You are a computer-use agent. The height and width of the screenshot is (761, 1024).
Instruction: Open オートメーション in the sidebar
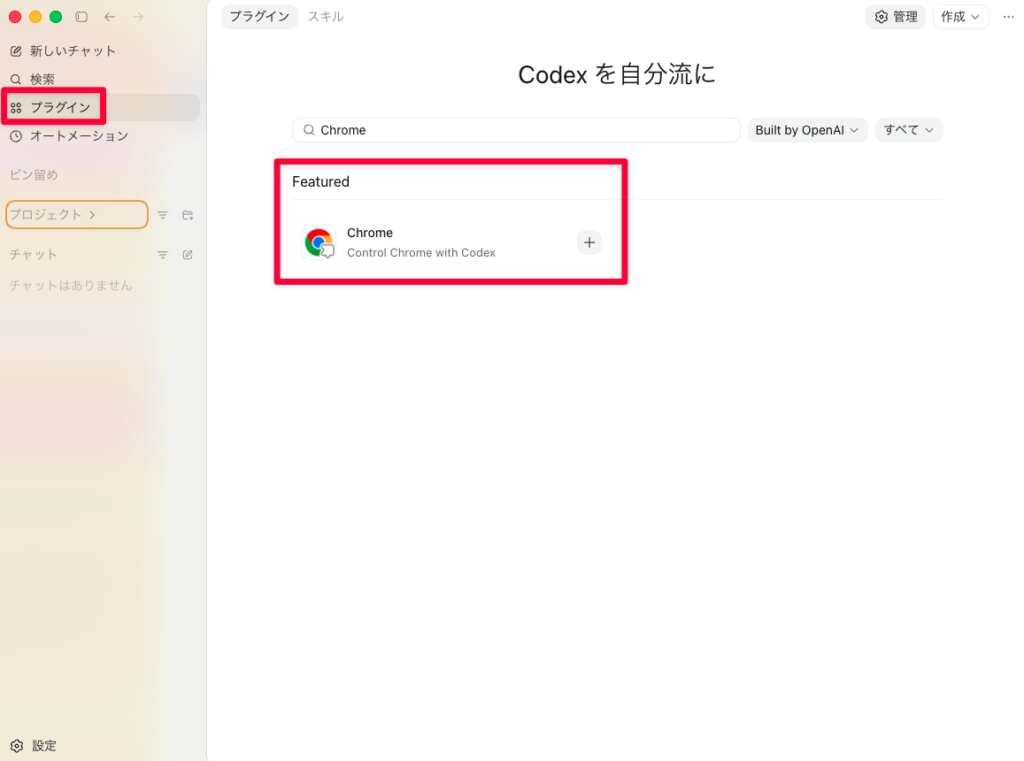tap(69, 136)
